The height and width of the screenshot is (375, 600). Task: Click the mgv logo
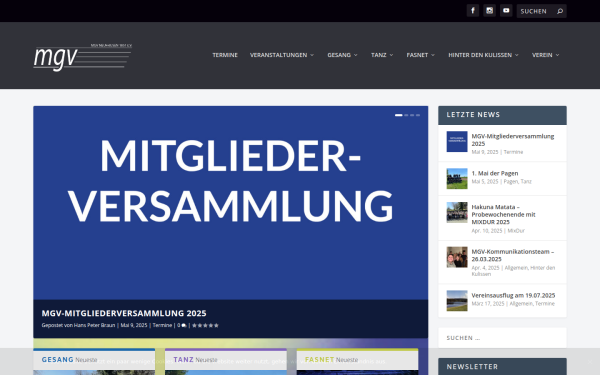point(83,57)
